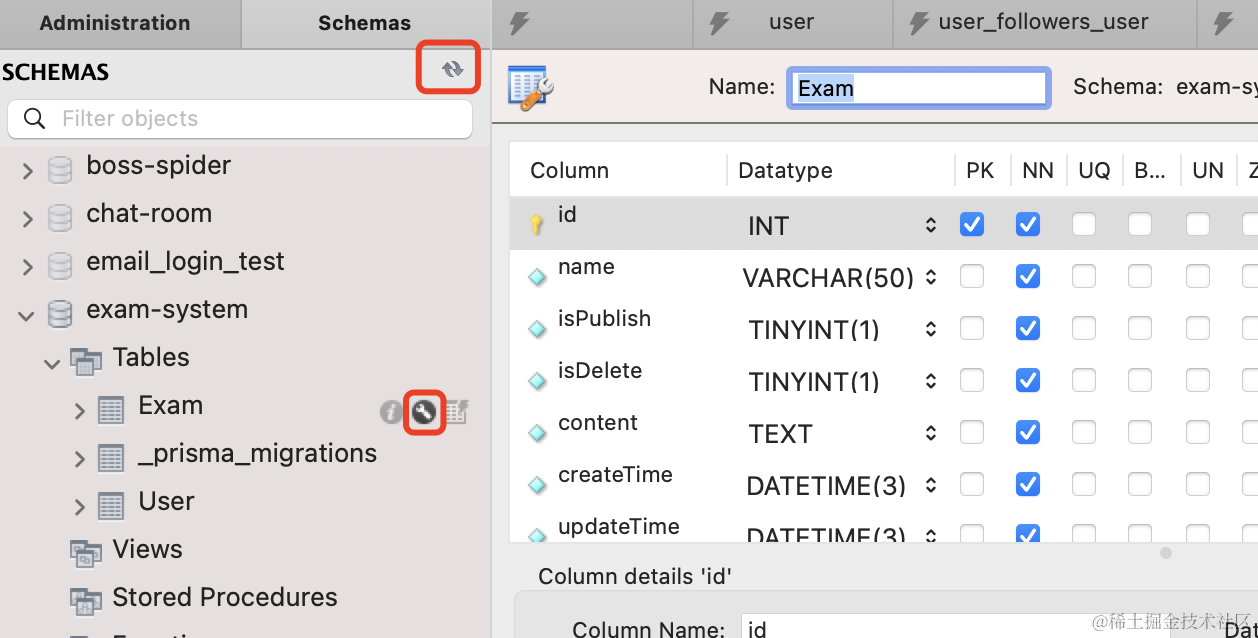Open the Exam table wrench editor icon
1258x638 pixels.
point(424,411)
